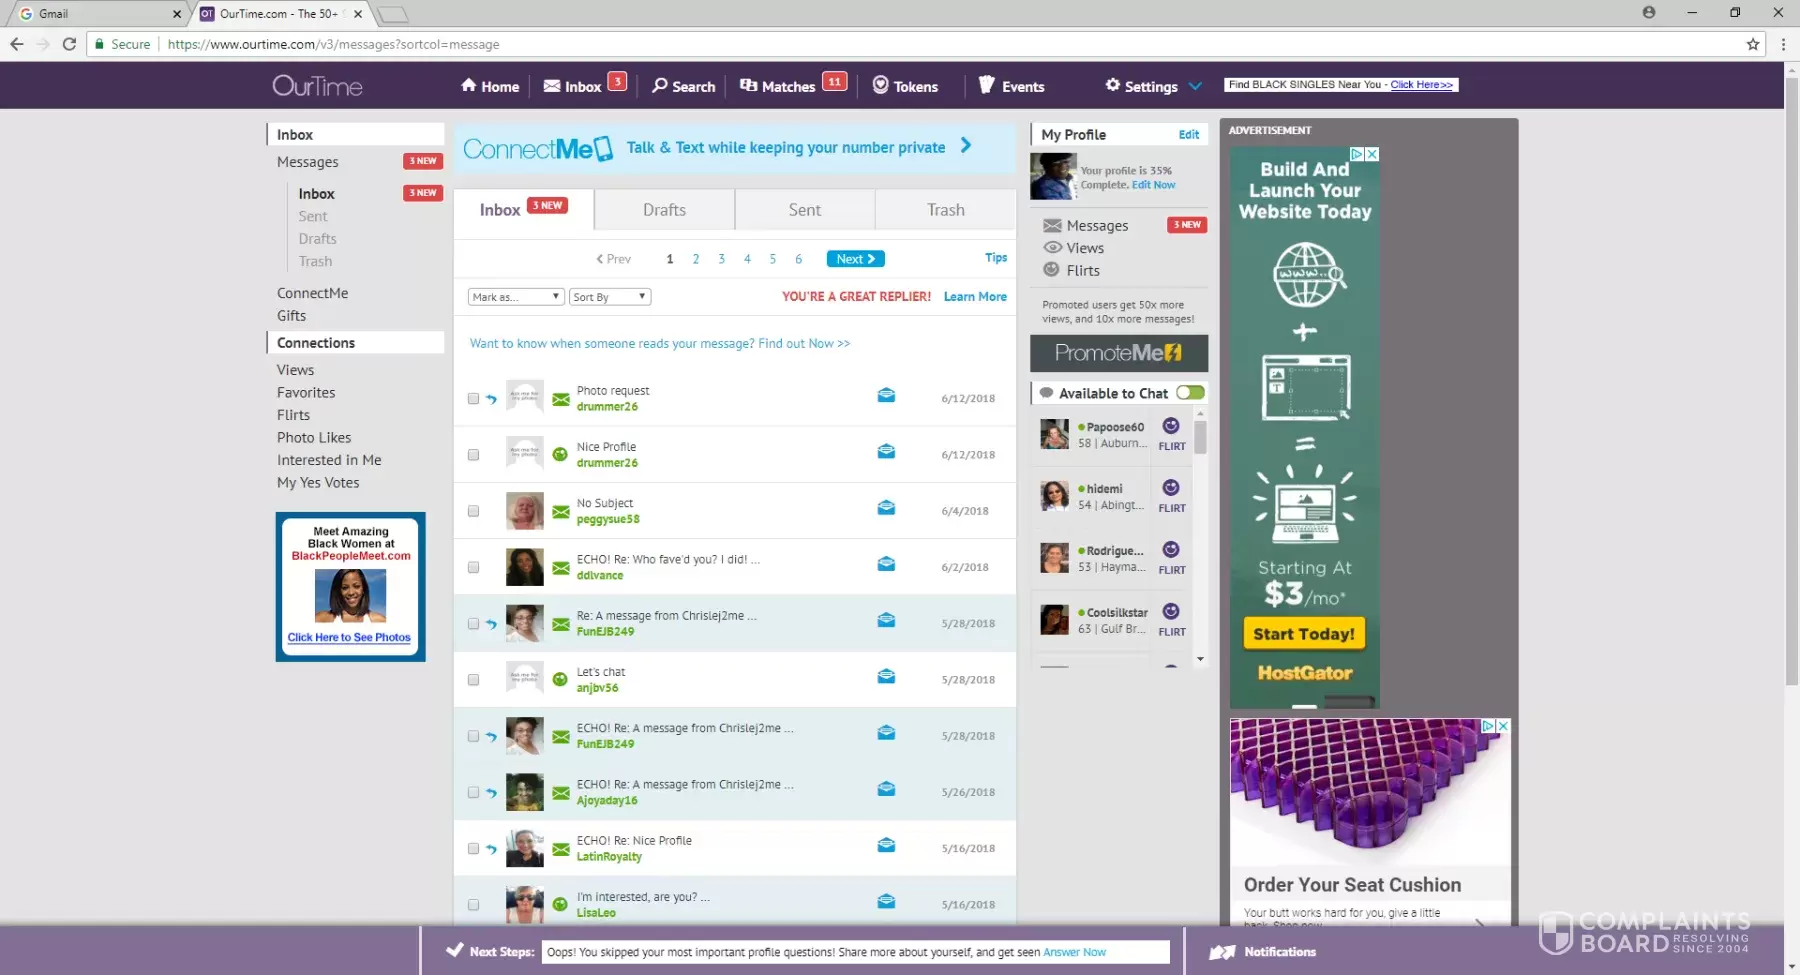The image size is (1800, 975).
Task: Click Answer Now link in Next Steps
Action: click(1075, 953)
